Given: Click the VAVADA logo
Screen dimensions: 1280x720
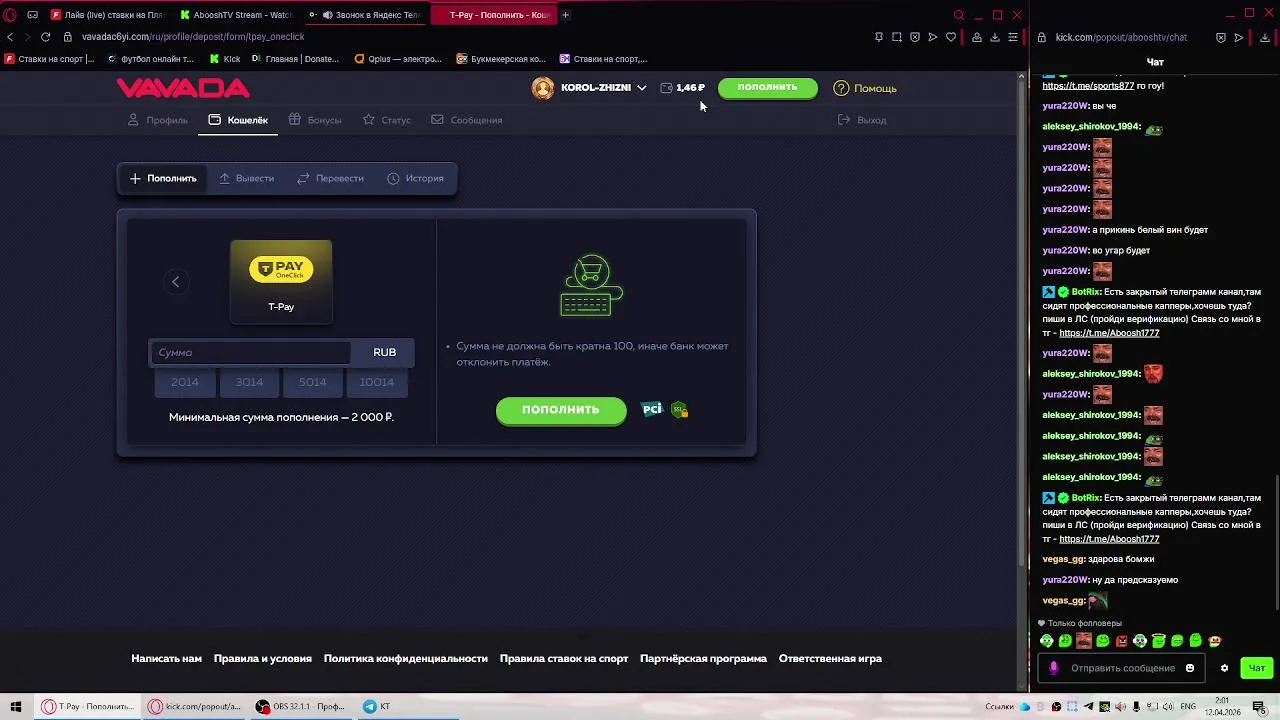Looking at the screenshot, I should (183, 88).
